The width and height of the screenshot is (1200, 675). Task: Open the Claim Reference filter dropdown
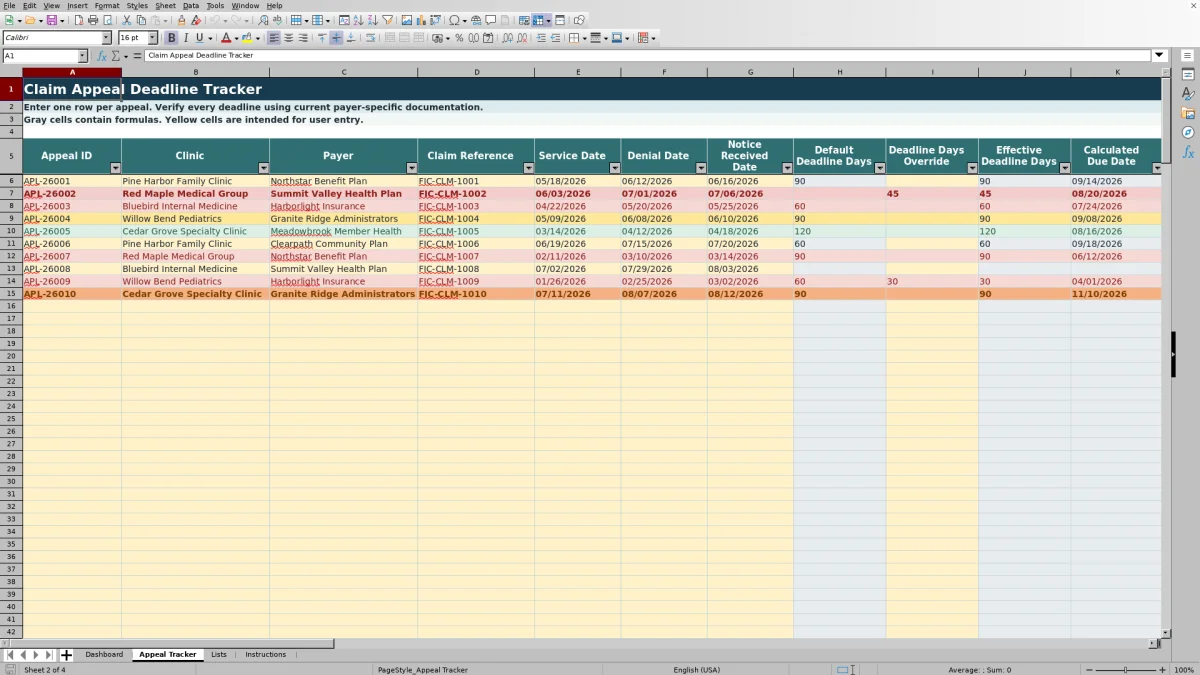[x=528, y=168]
